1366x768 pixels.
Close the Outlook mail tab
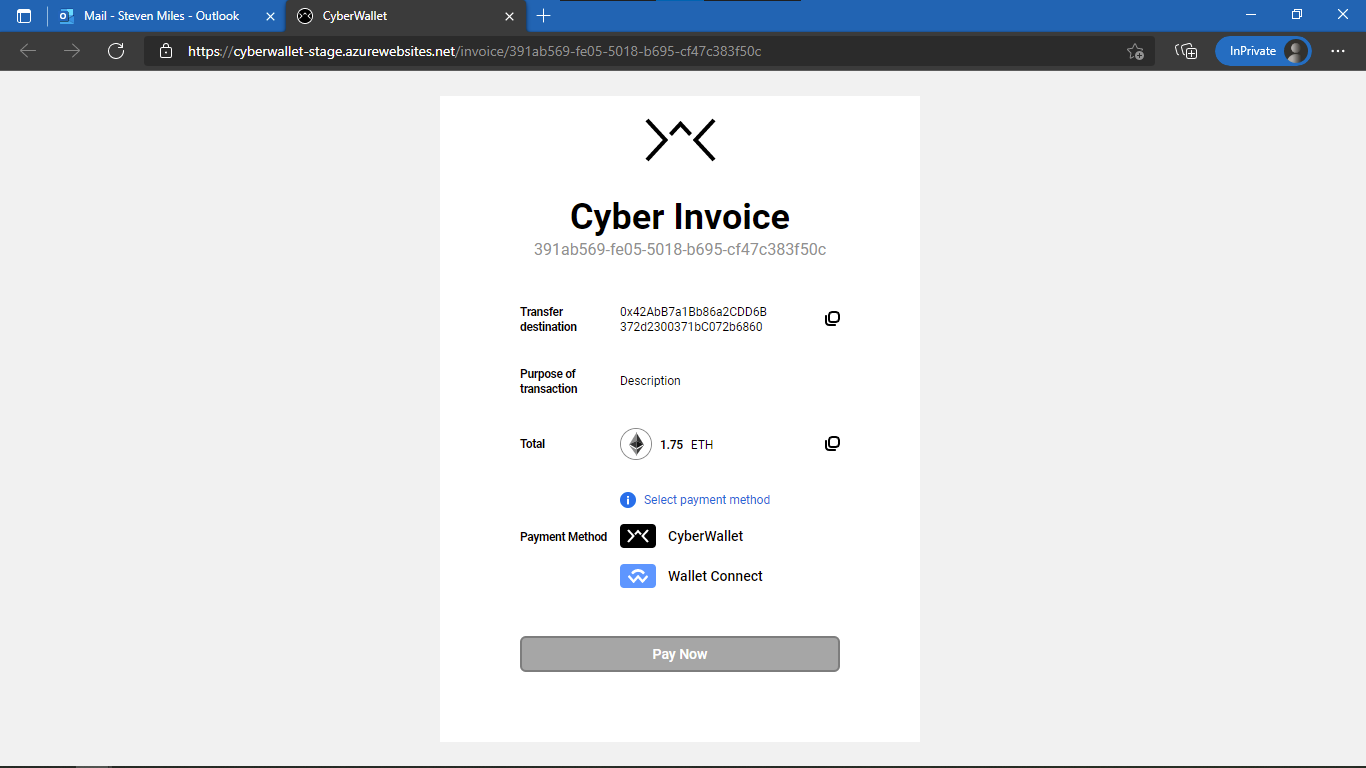click(270, 16)
